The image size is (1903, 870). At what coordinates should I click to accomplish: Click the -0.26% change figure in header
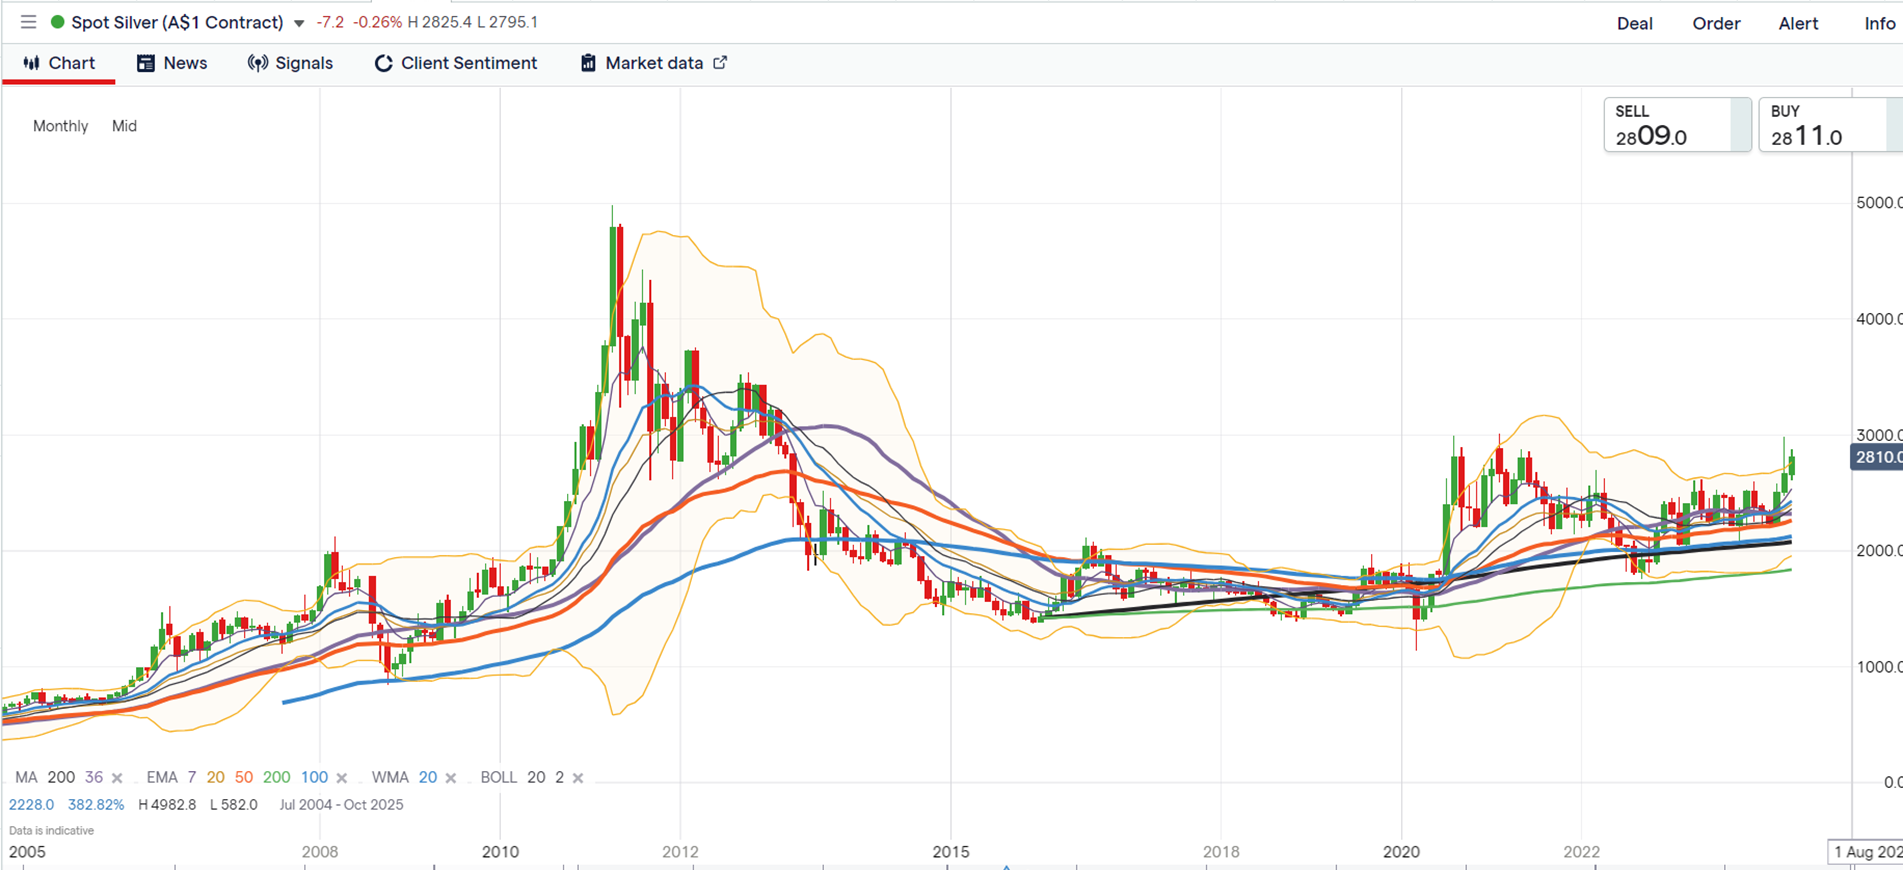click(x=377, y=22)
